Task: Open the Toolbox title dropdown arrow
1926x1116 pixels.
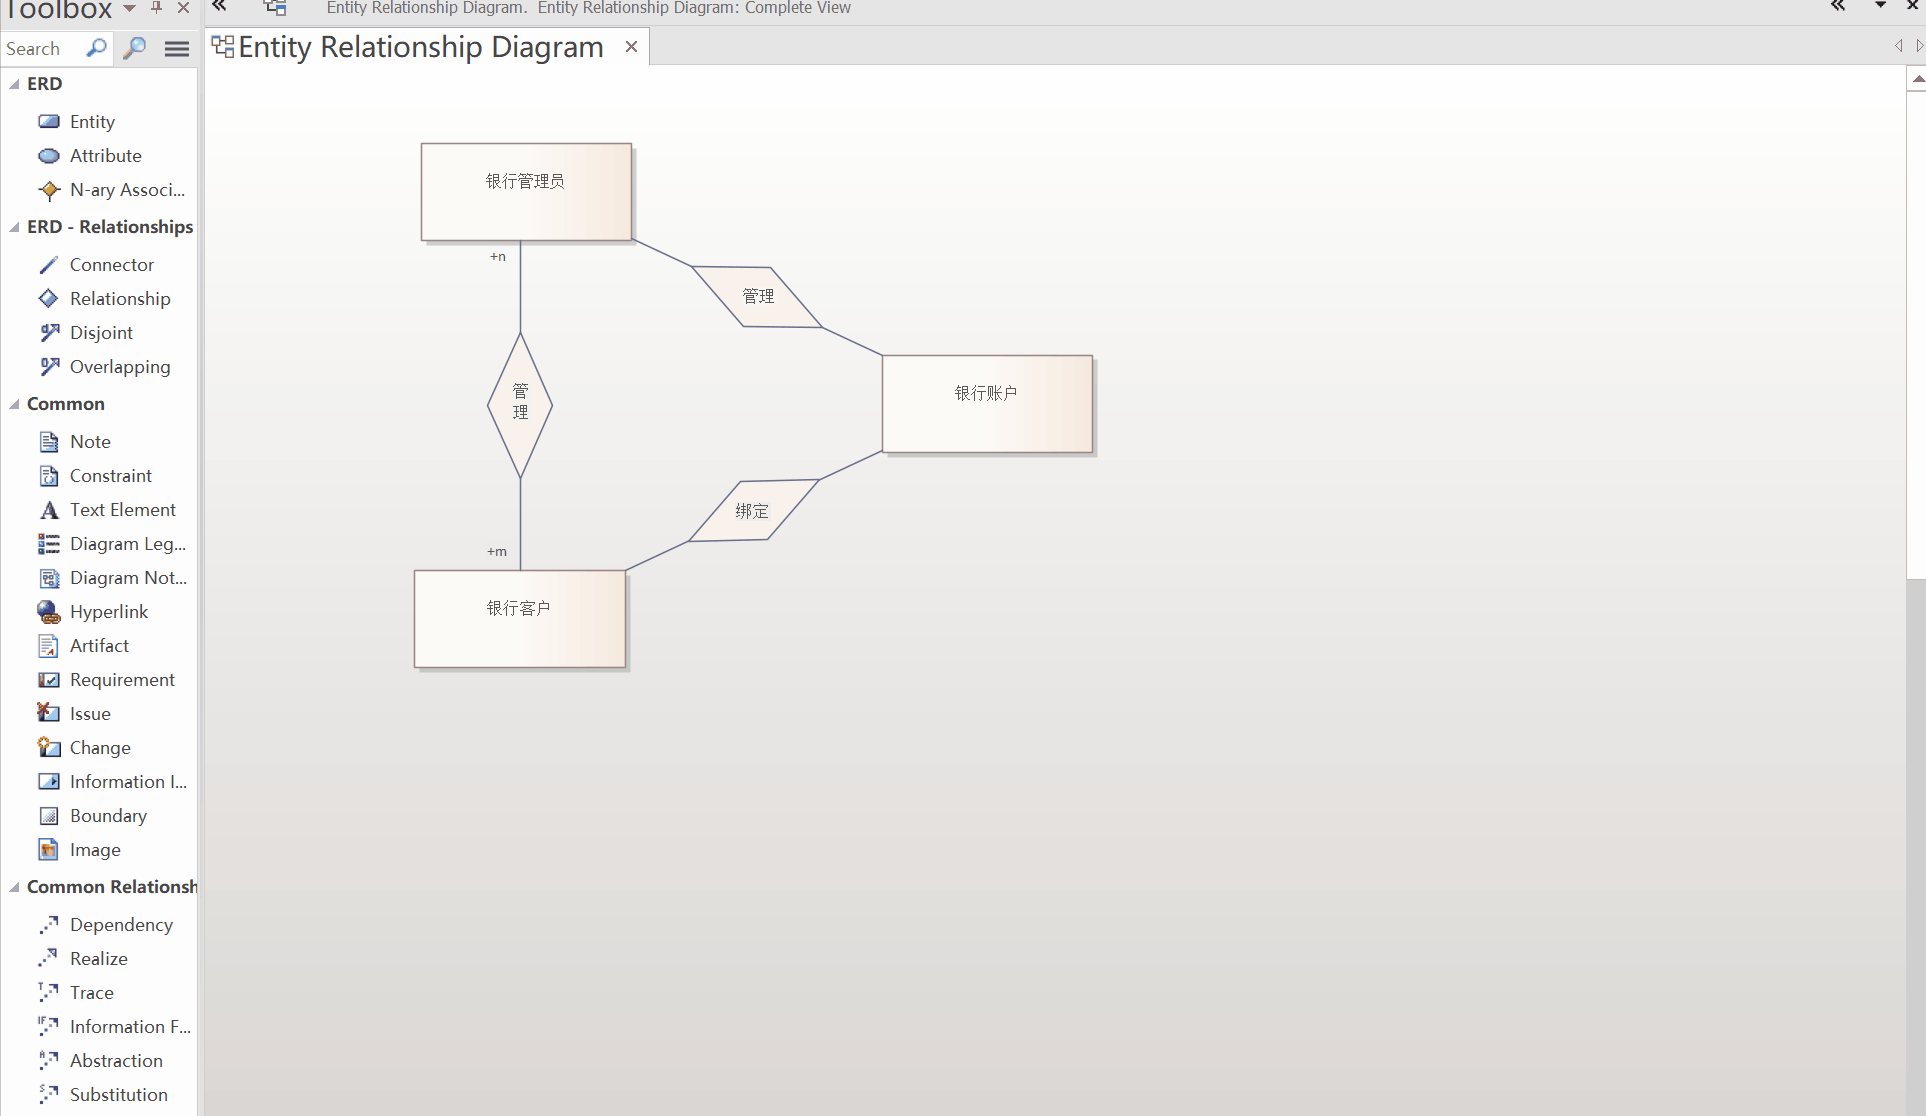Action: [x=129, y=9]
